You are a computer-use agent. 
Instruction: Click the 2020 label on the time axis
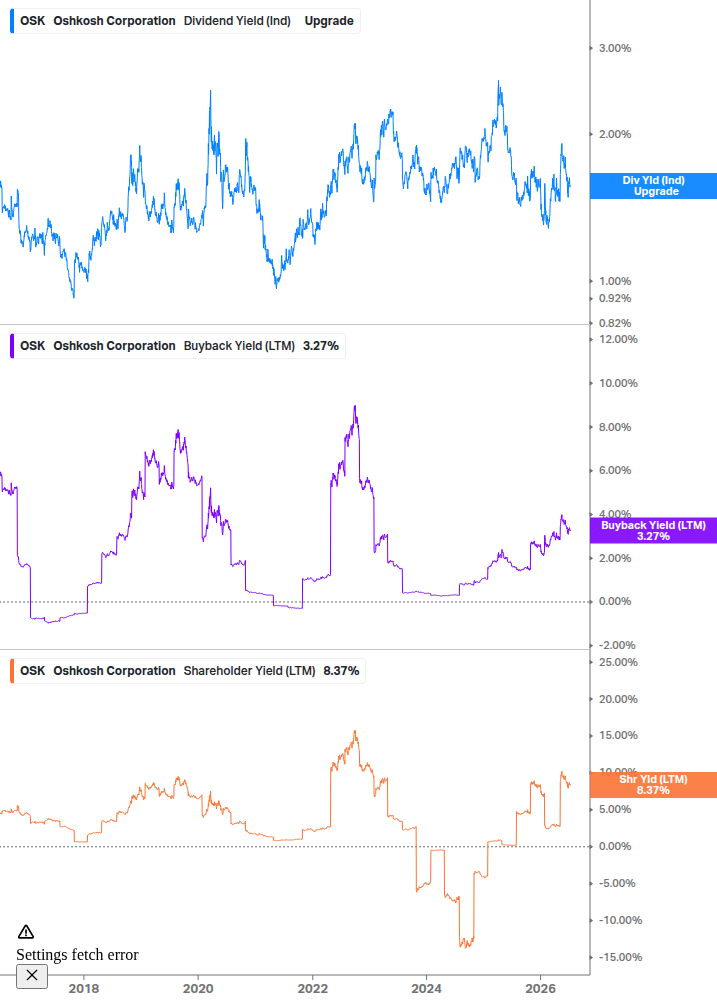[x=198, y=988]
